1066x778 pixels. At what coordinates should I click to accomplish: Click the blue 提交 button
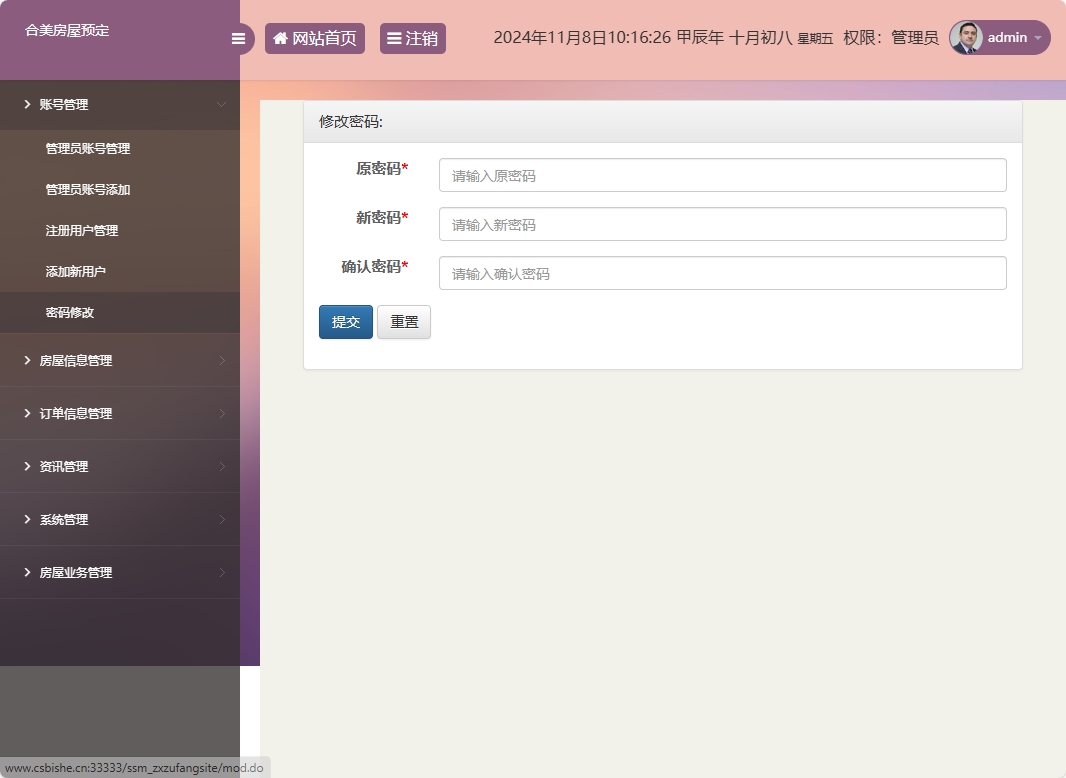[345, 322]
